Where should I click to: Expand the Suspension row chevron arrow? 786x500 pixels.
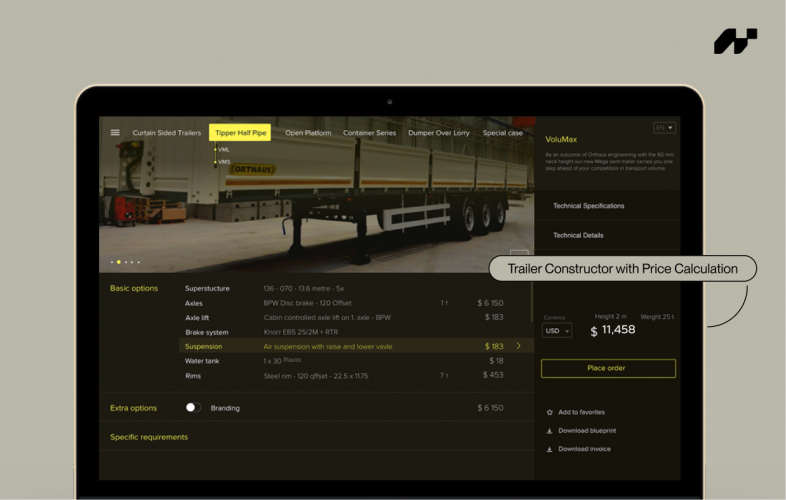(x=518, y=346)
